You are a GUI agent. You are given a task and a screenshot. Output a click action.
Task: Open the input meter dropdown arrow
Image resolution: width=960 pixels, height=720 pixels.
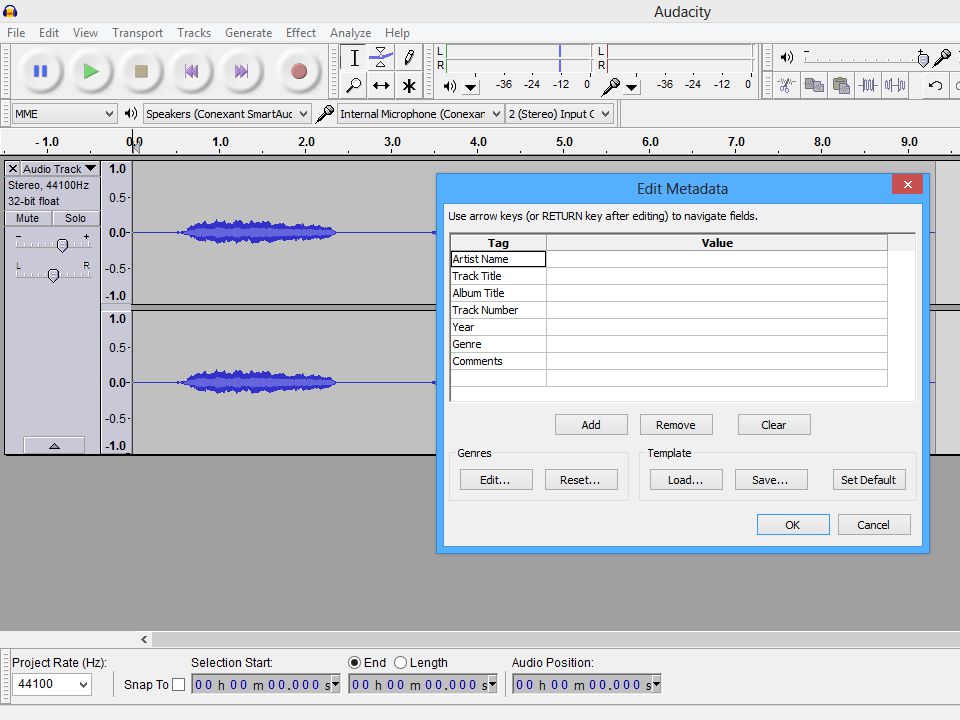pos(632,88)
